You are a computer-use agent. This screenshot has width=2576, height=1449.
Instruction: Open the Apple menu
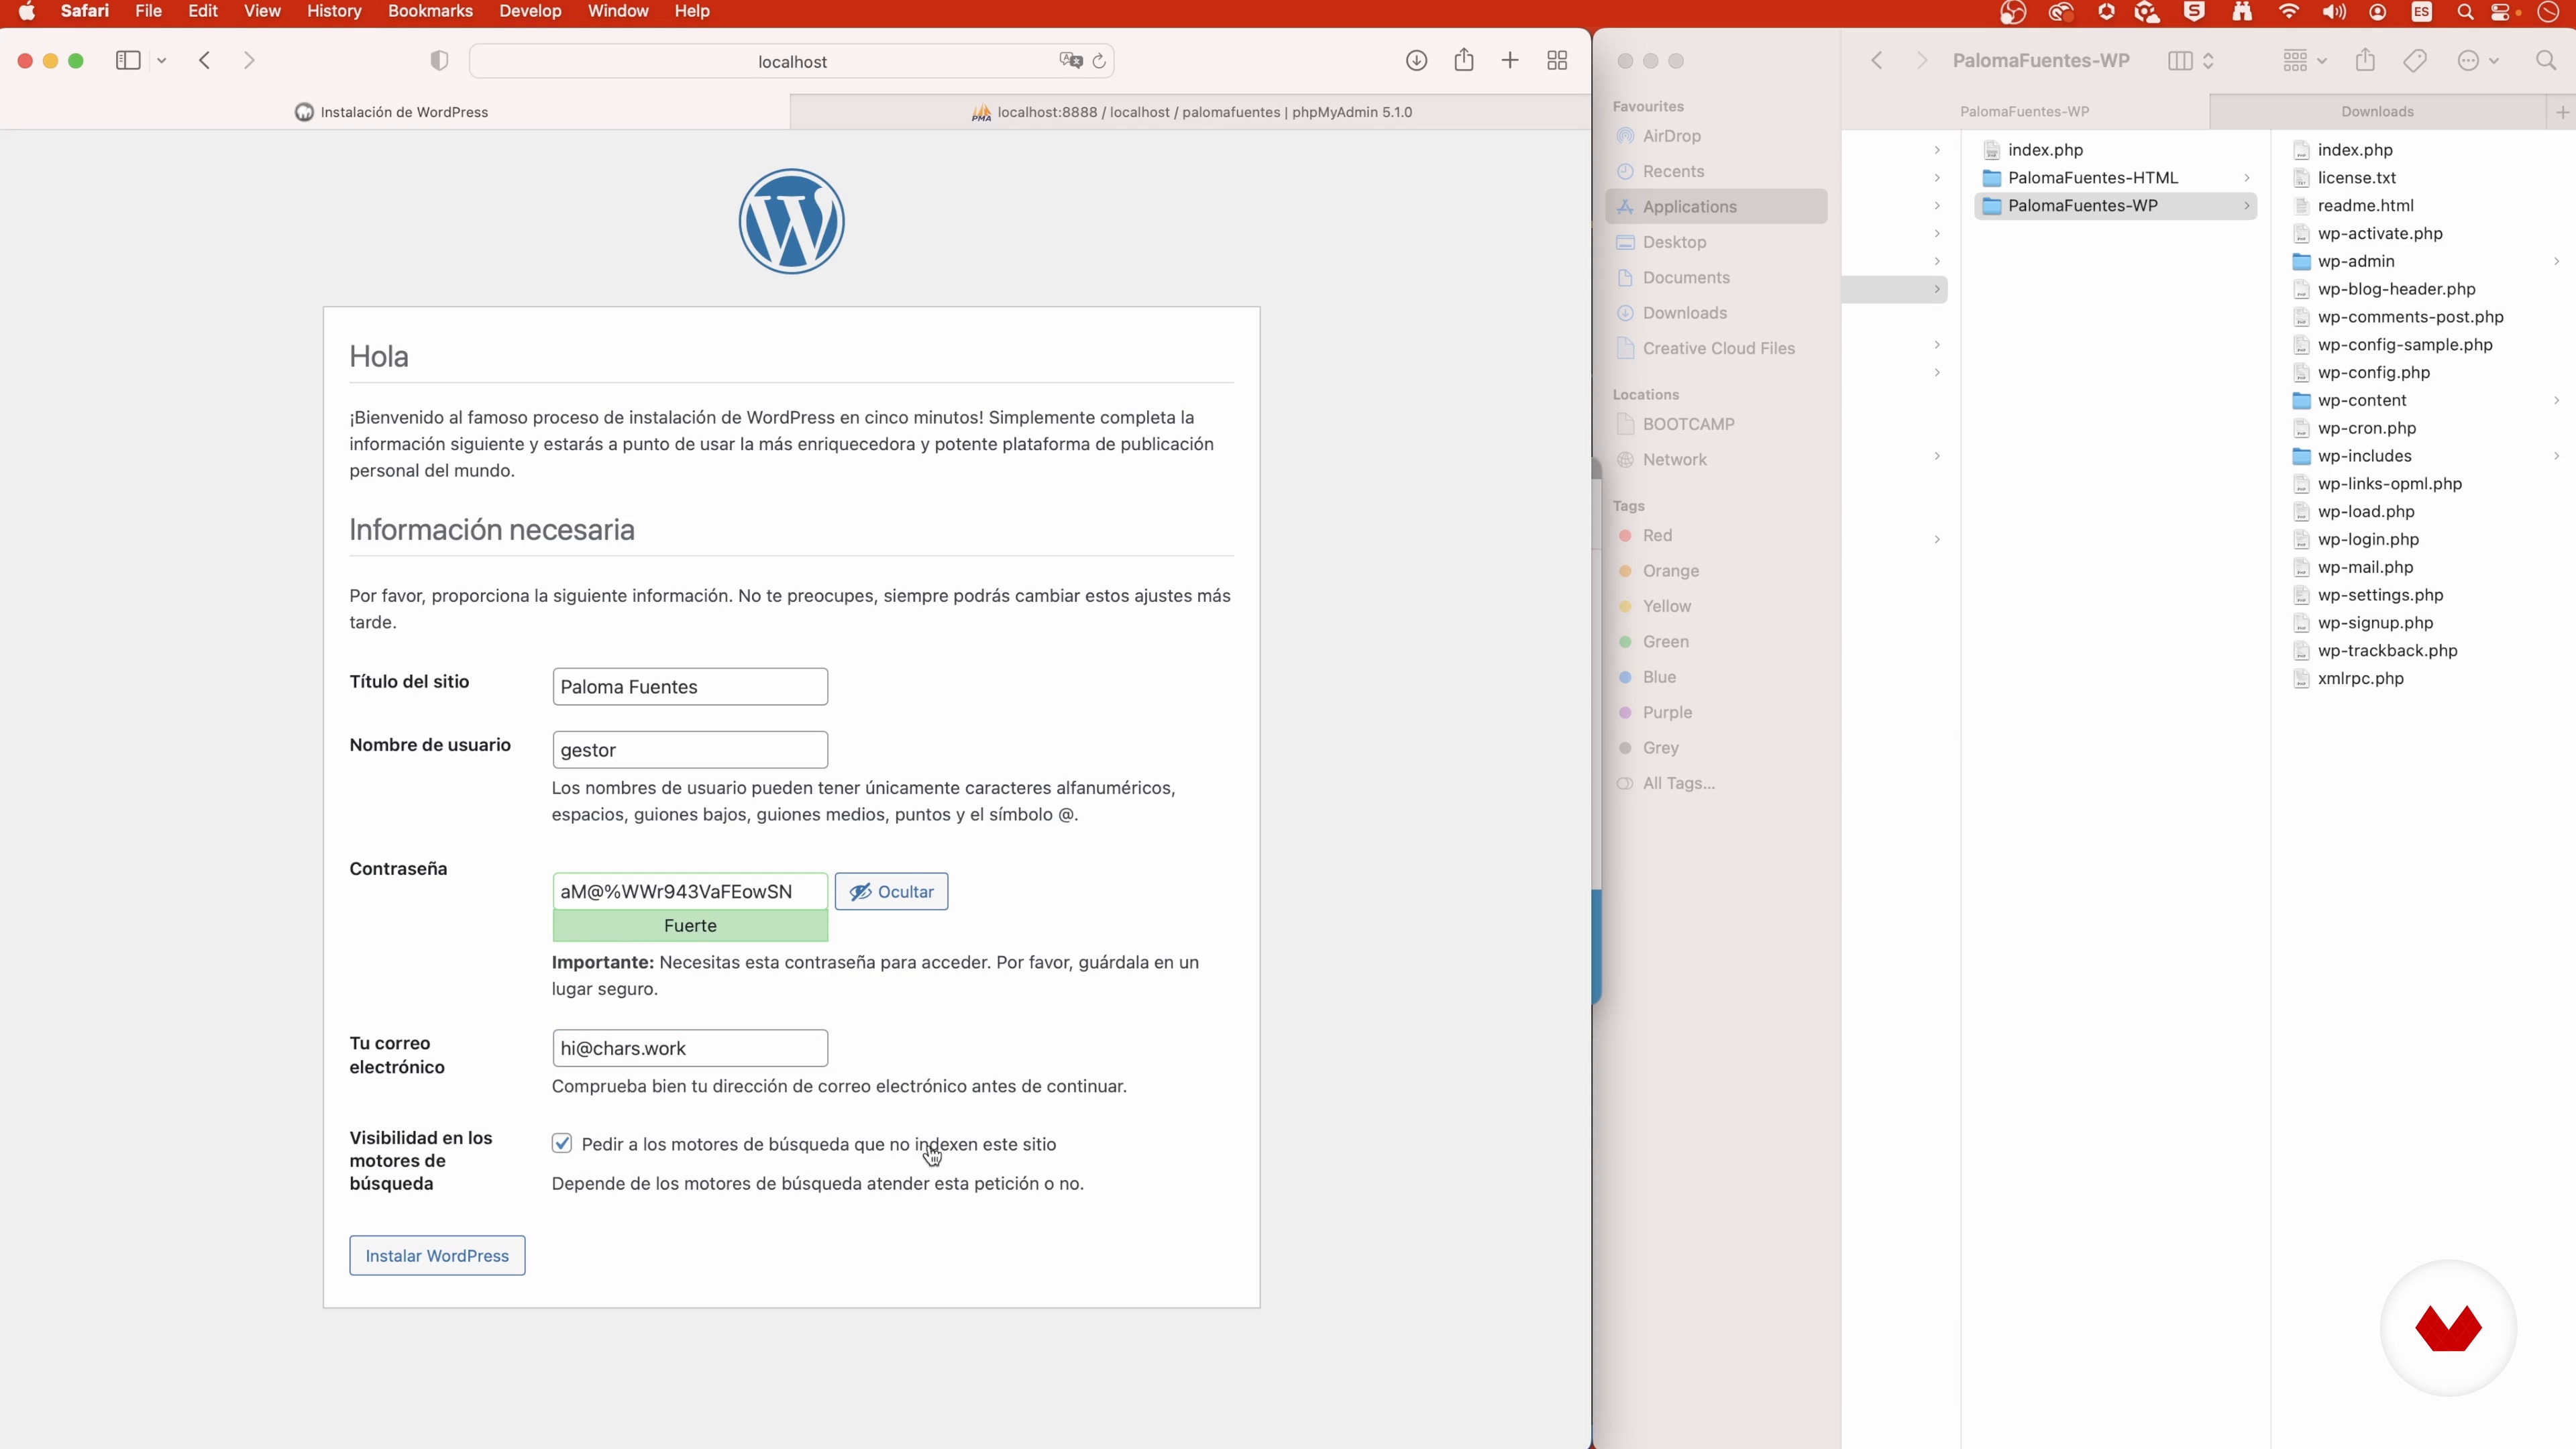click(27, 12)
